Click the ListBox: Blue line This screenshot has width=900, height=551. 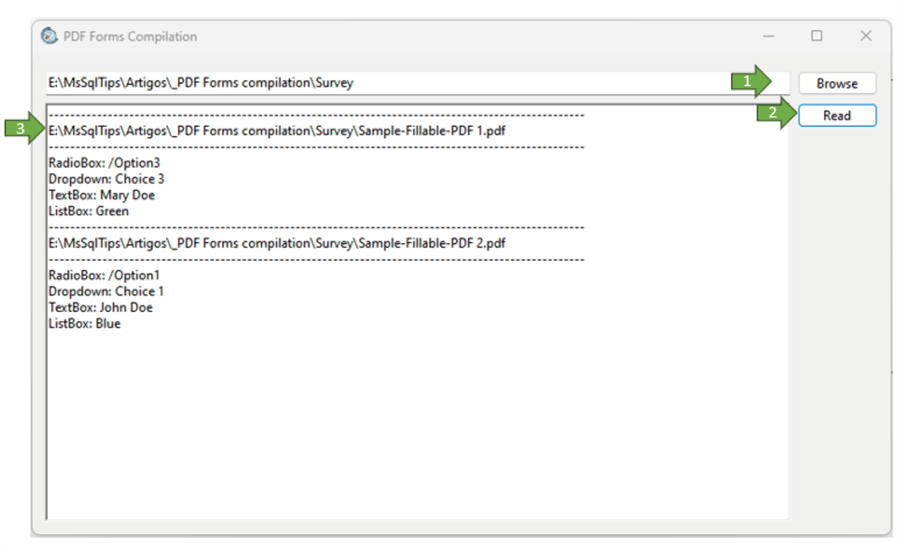[x=84, y=323]
